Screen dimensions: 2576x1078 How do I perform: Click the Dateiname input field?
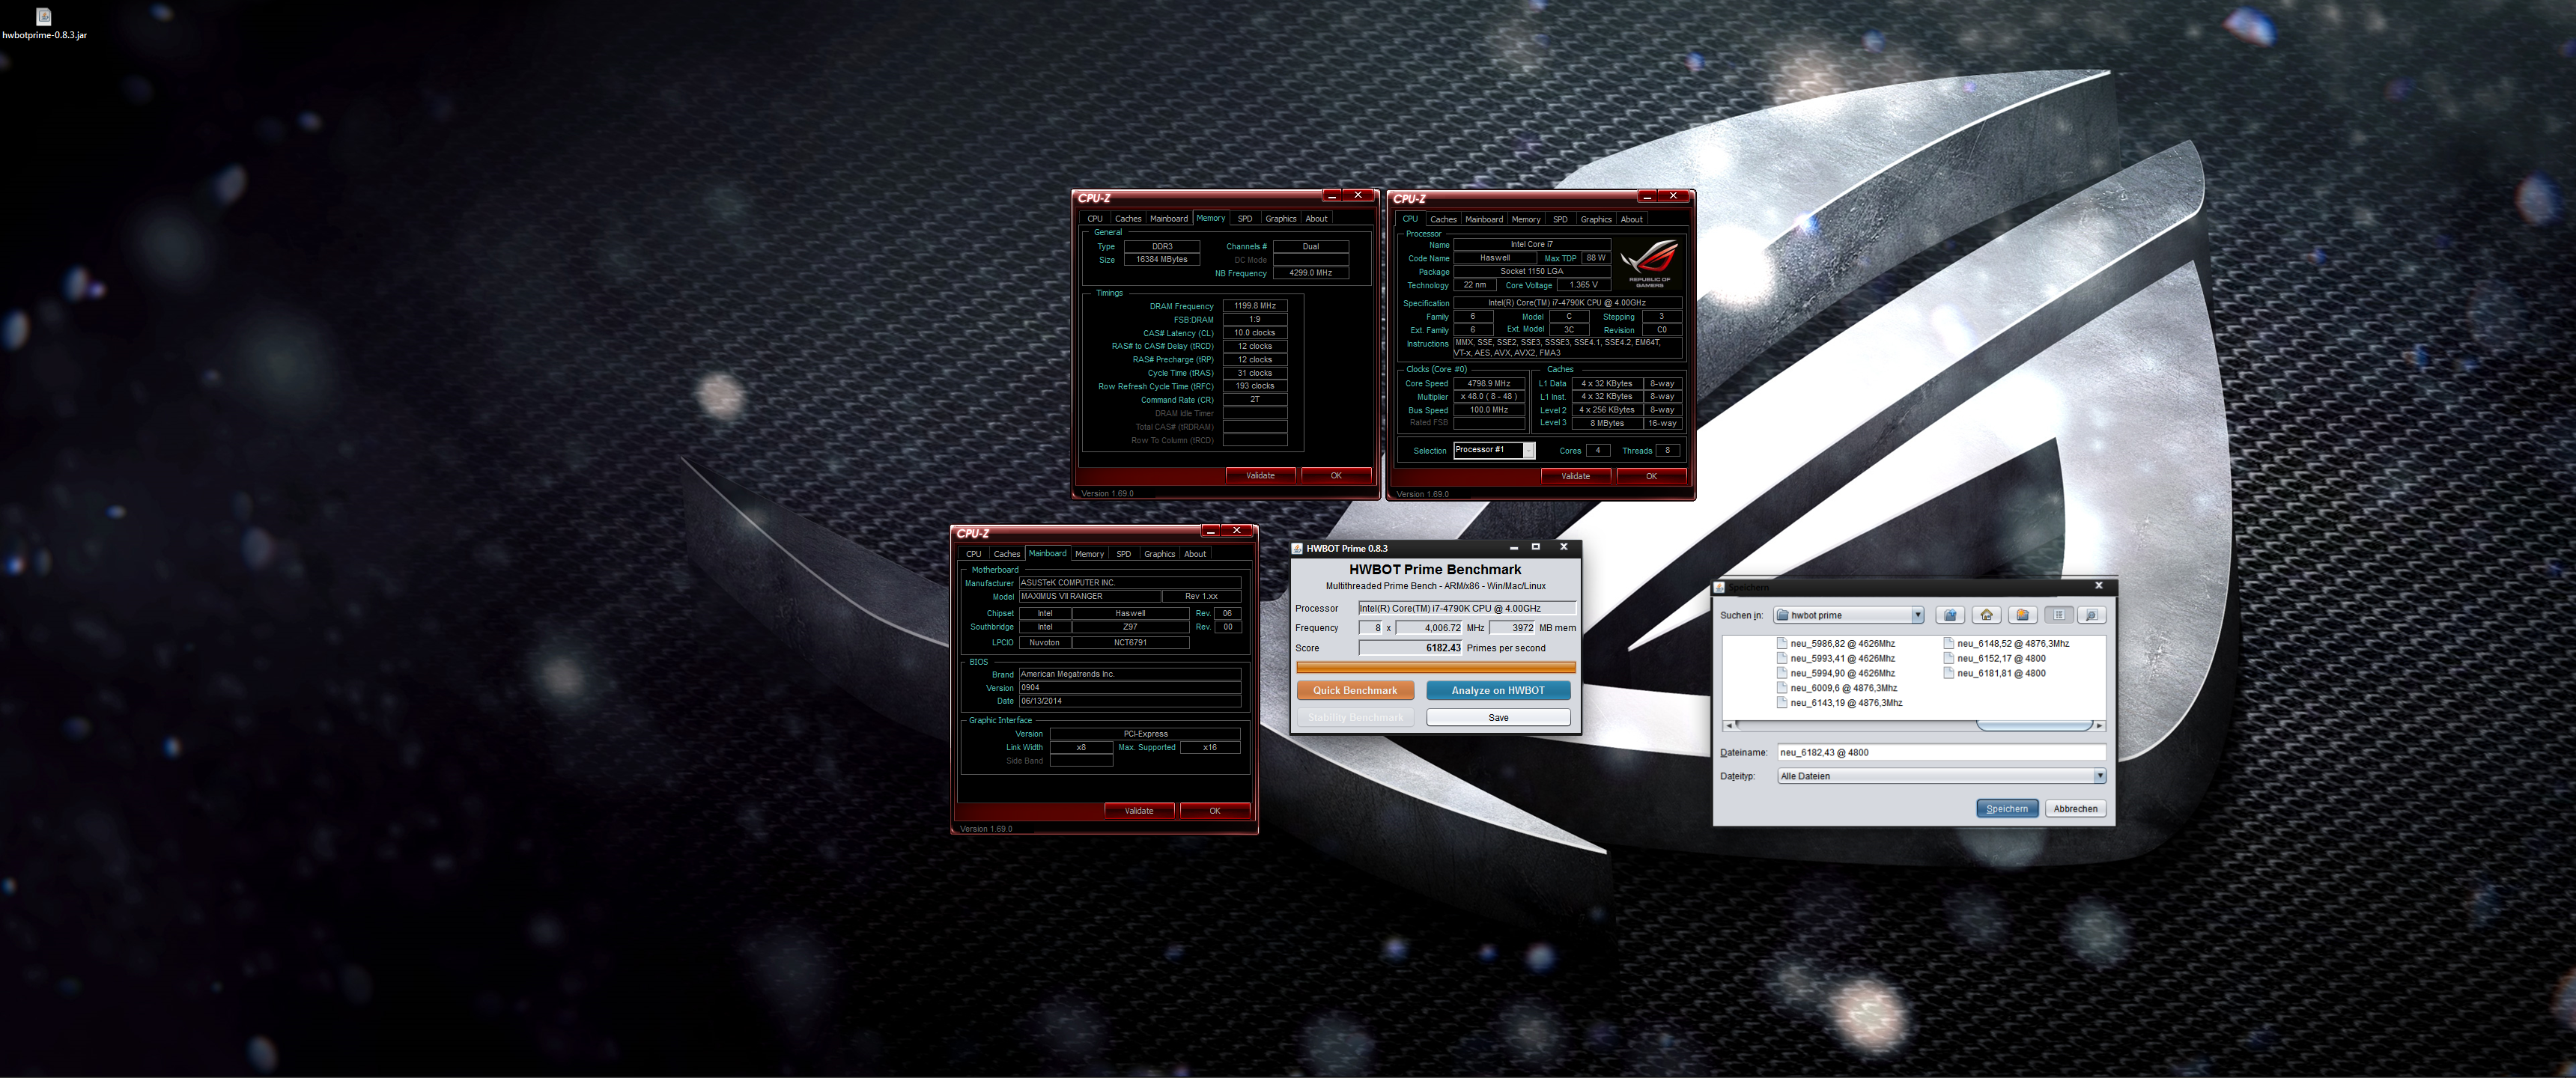coord(1941,753)
